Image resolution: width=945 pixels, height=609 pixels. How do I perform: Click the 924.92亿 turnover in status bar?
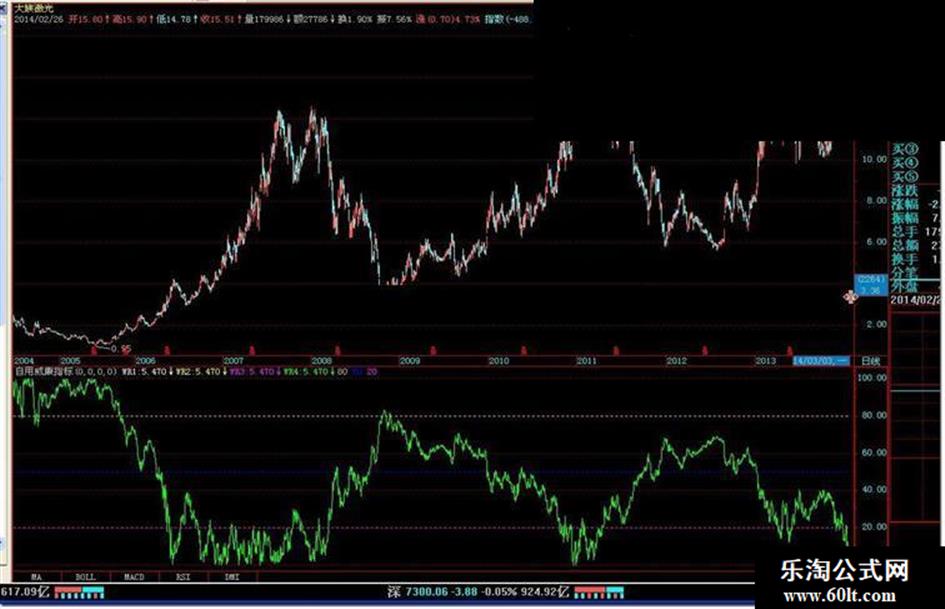[543, 592]
